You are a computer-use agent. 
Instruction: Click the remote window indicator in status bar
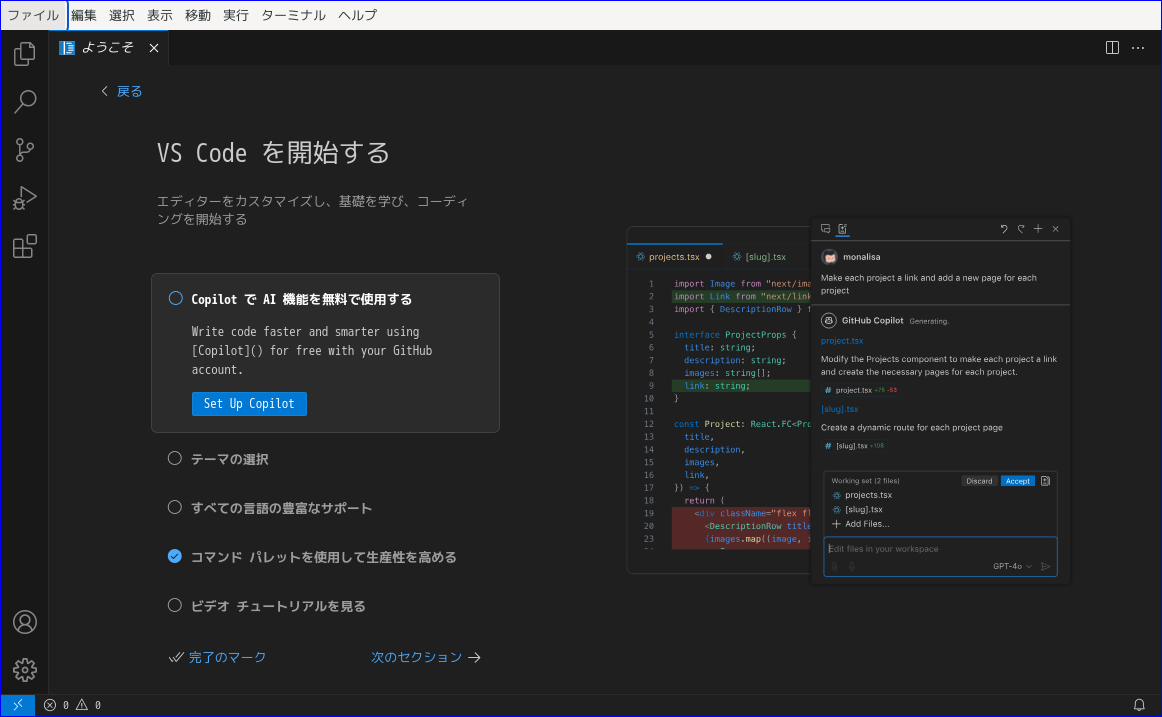tap(18, 705)
